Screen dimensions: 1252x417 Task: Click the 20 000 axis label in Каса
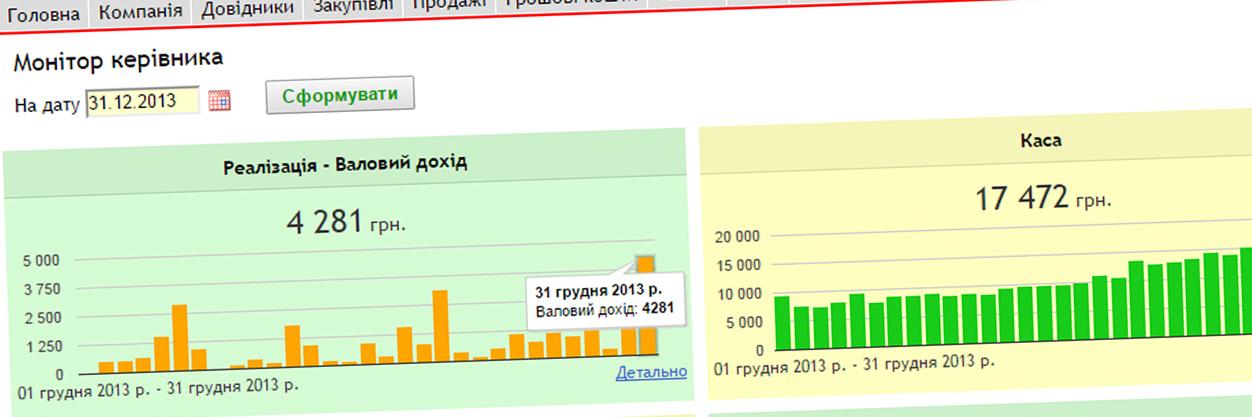point(739,237)
